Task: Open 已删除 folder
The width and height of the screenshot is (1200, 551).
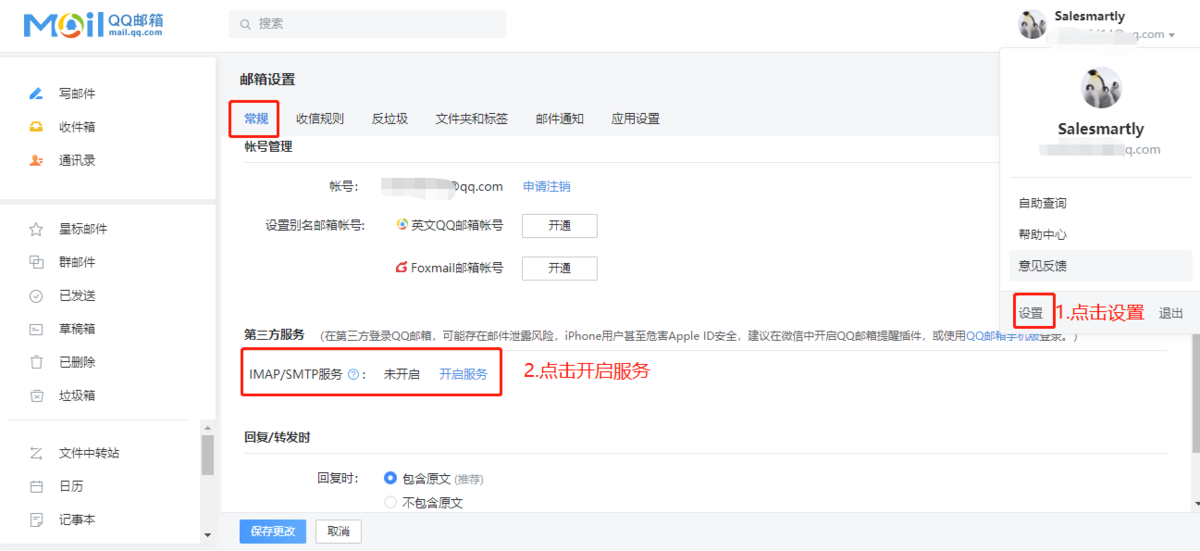Action: (x=77, y=362)
